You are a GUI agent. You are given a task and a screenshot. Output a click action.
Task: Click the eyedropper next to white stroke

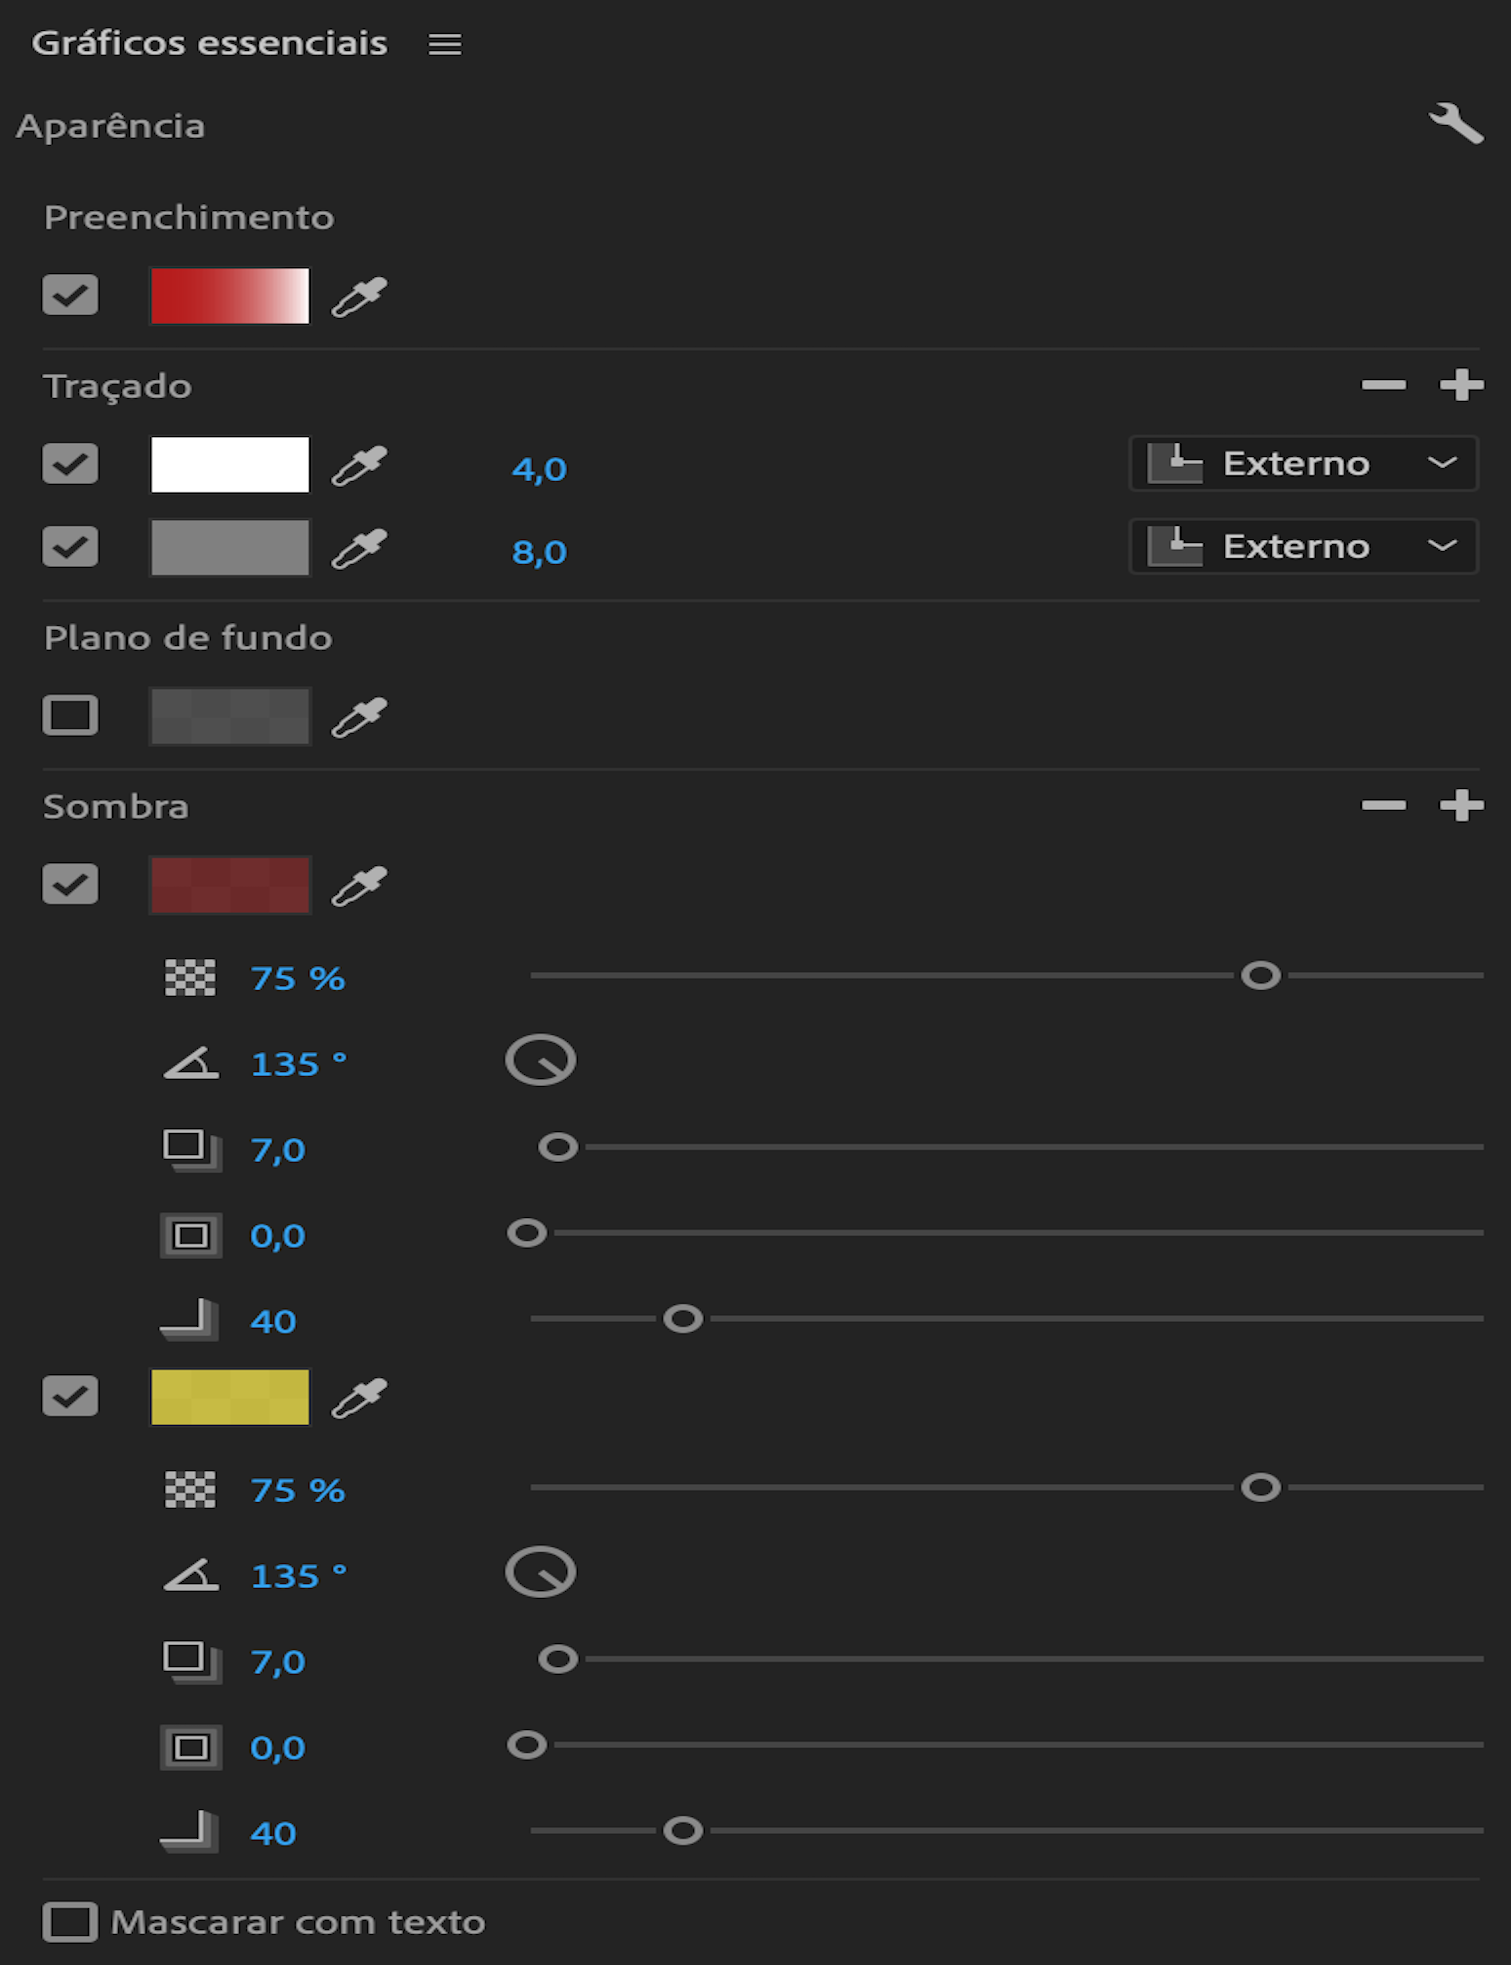pos(359,466)
